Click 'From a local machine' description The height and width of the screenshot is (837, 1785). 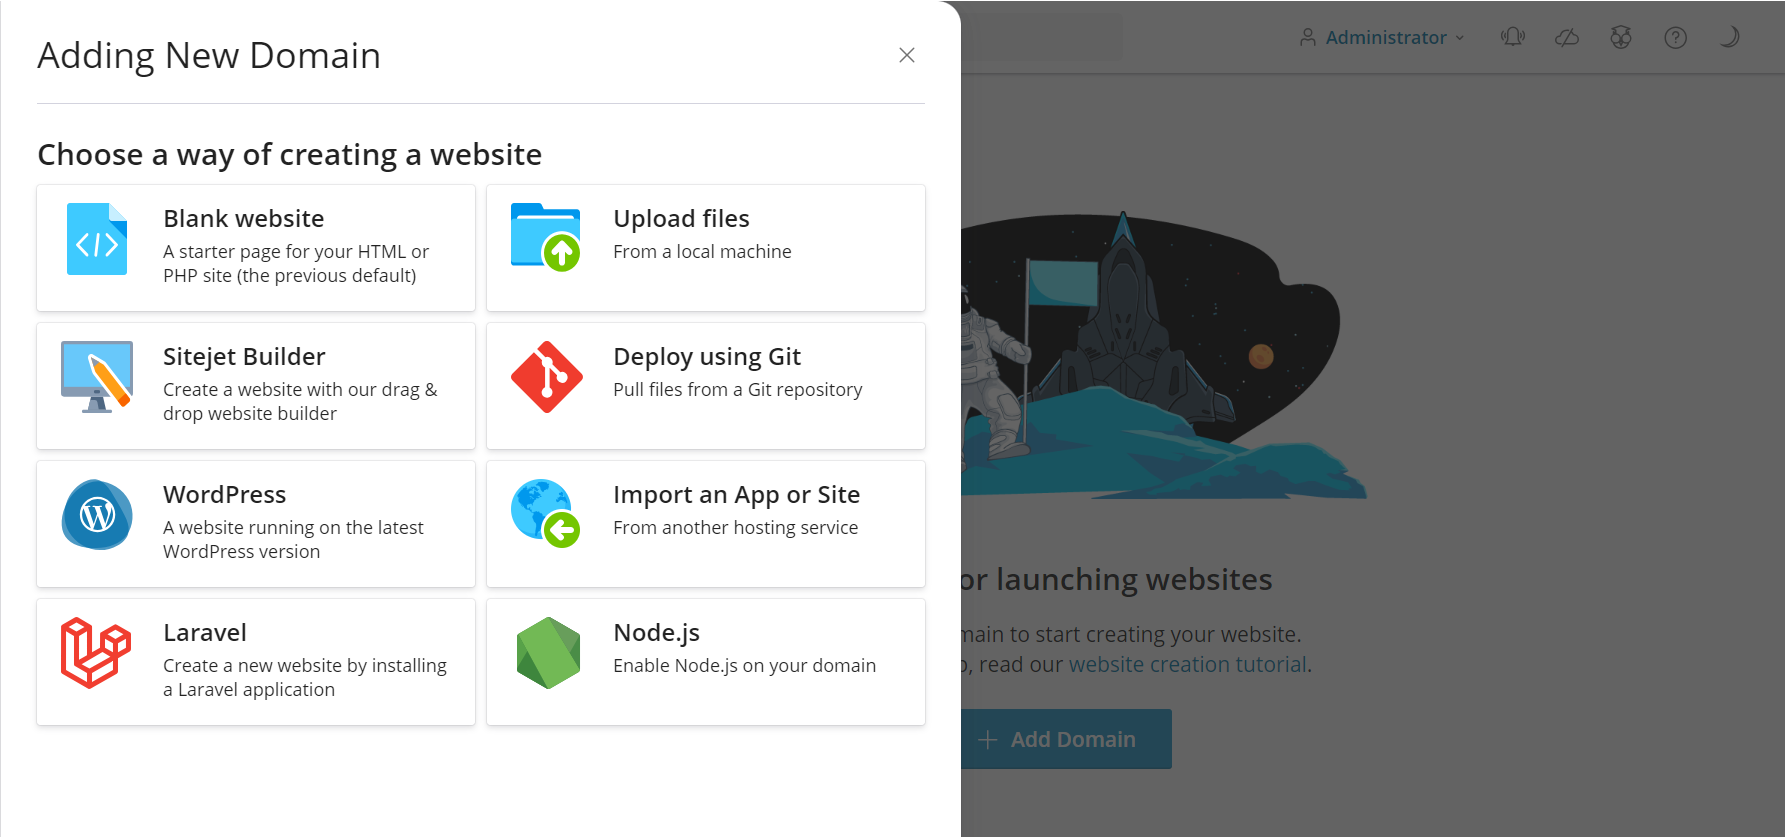702,252
